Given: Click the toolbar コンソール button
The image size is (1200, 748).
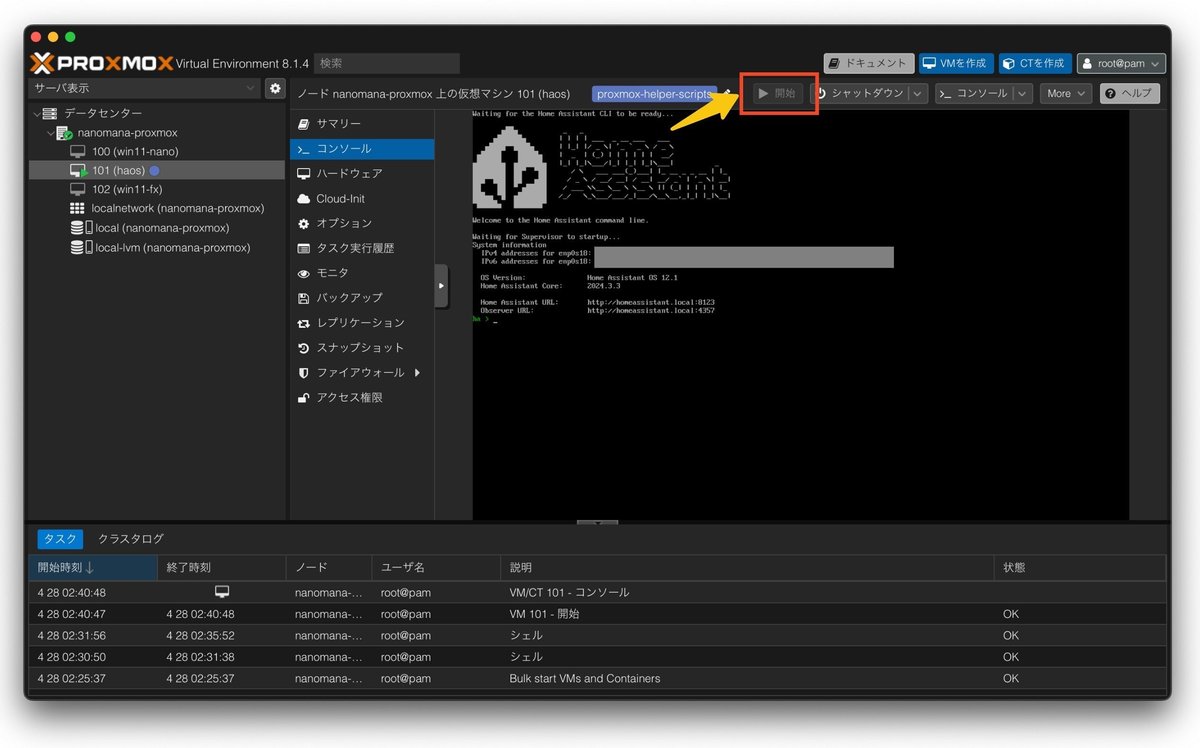Looking at the screenshot, I should click(x=973, y=93).
